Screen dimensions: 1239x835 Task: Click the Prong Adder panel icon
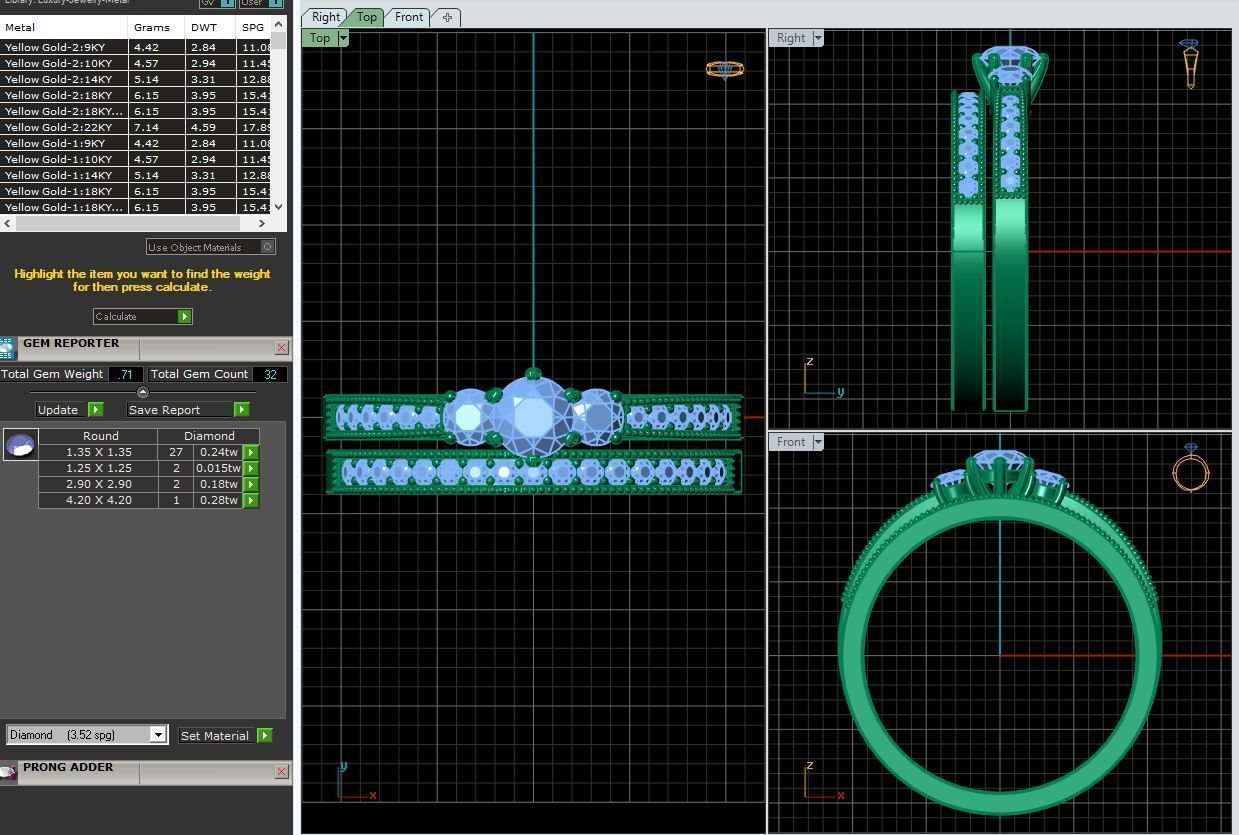click(8, 772)
